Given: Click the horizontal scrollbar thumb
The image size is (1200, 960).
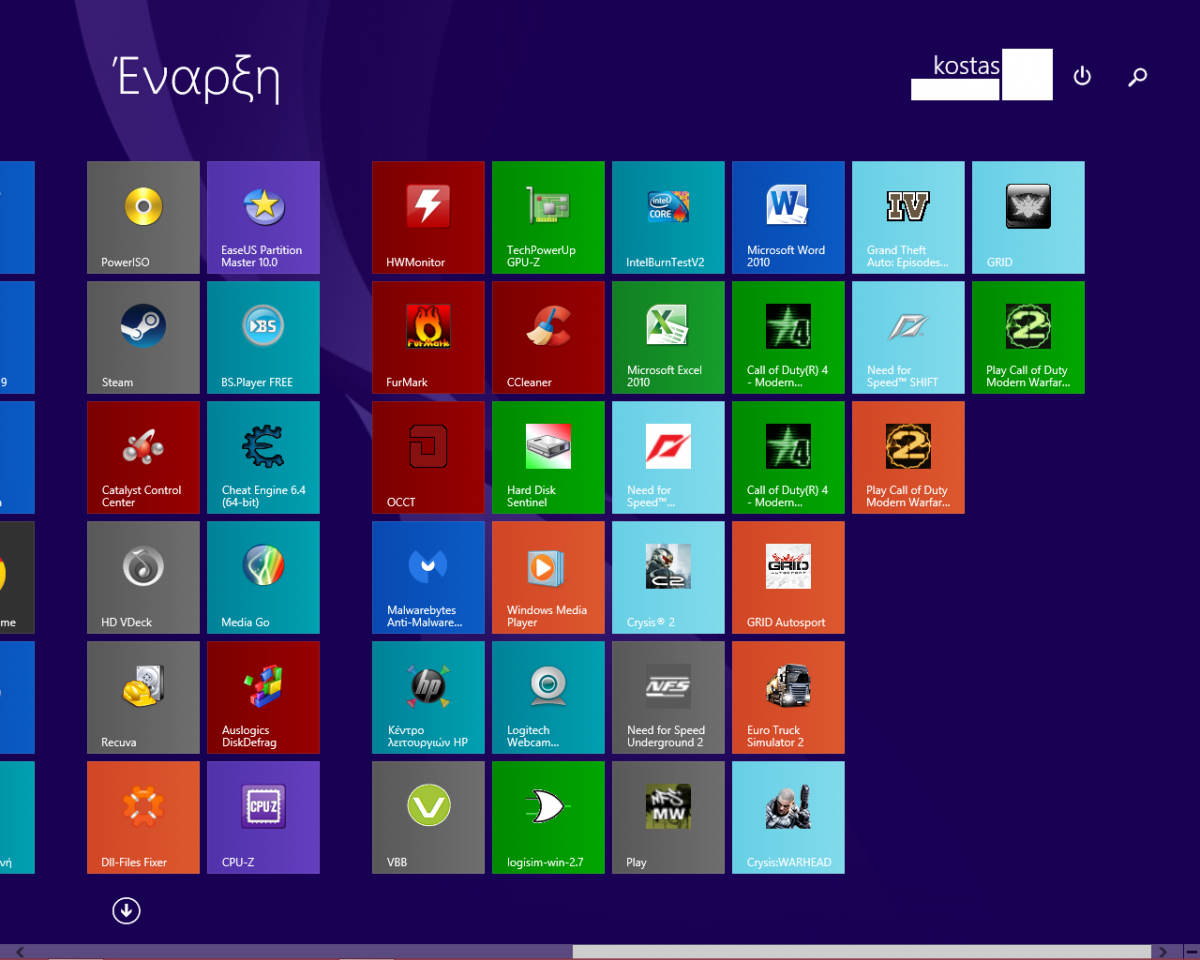Looking at the screenshot, I should pyautogui.click(x=861, y=952).
